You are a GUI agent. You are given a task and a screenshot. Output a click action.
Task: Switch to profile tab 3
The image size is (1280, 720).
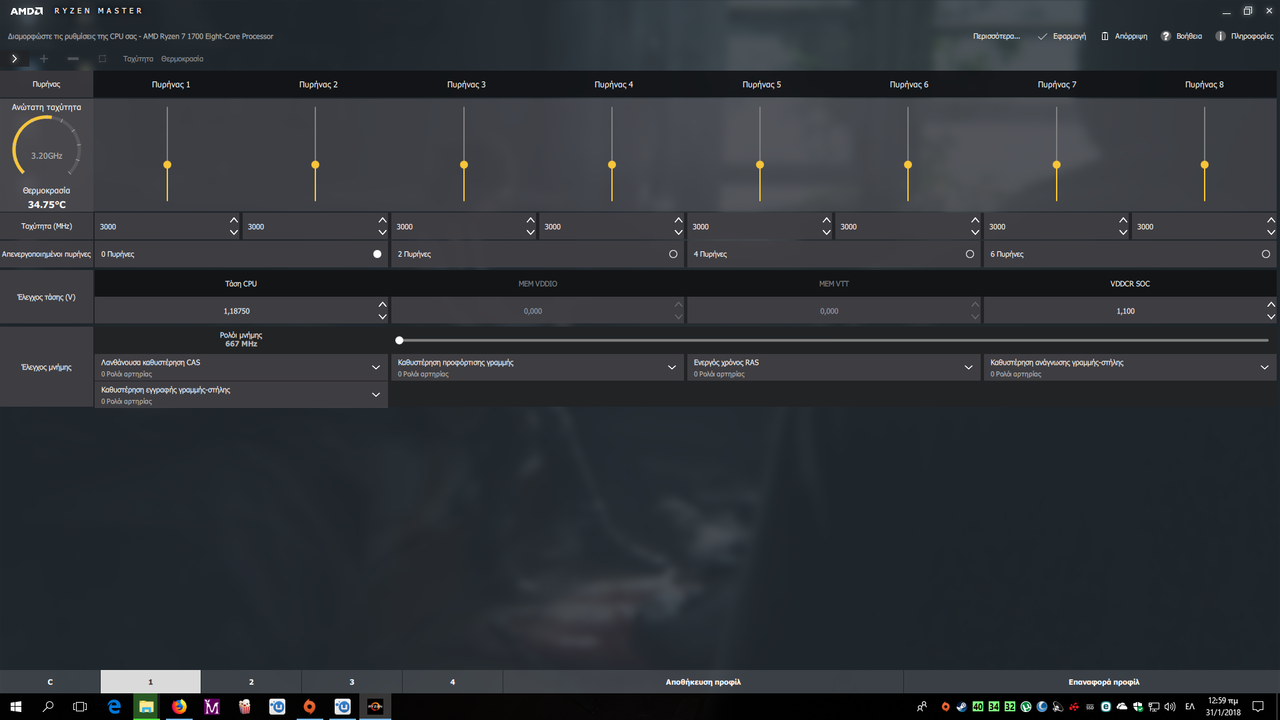(x=352, y=682)
